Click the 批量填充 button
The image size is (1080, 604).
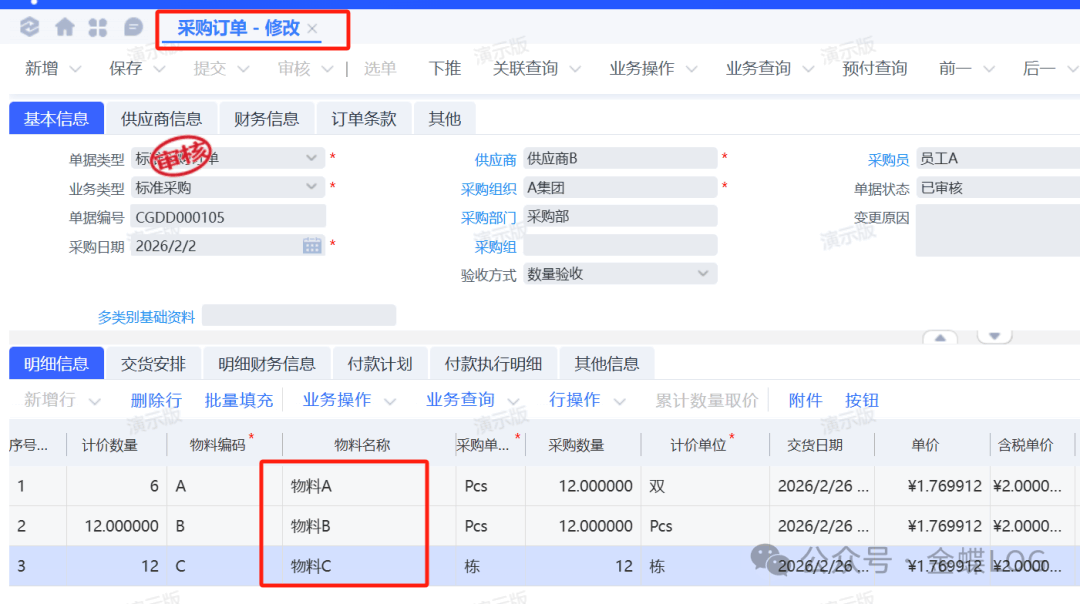coord(238,400)
